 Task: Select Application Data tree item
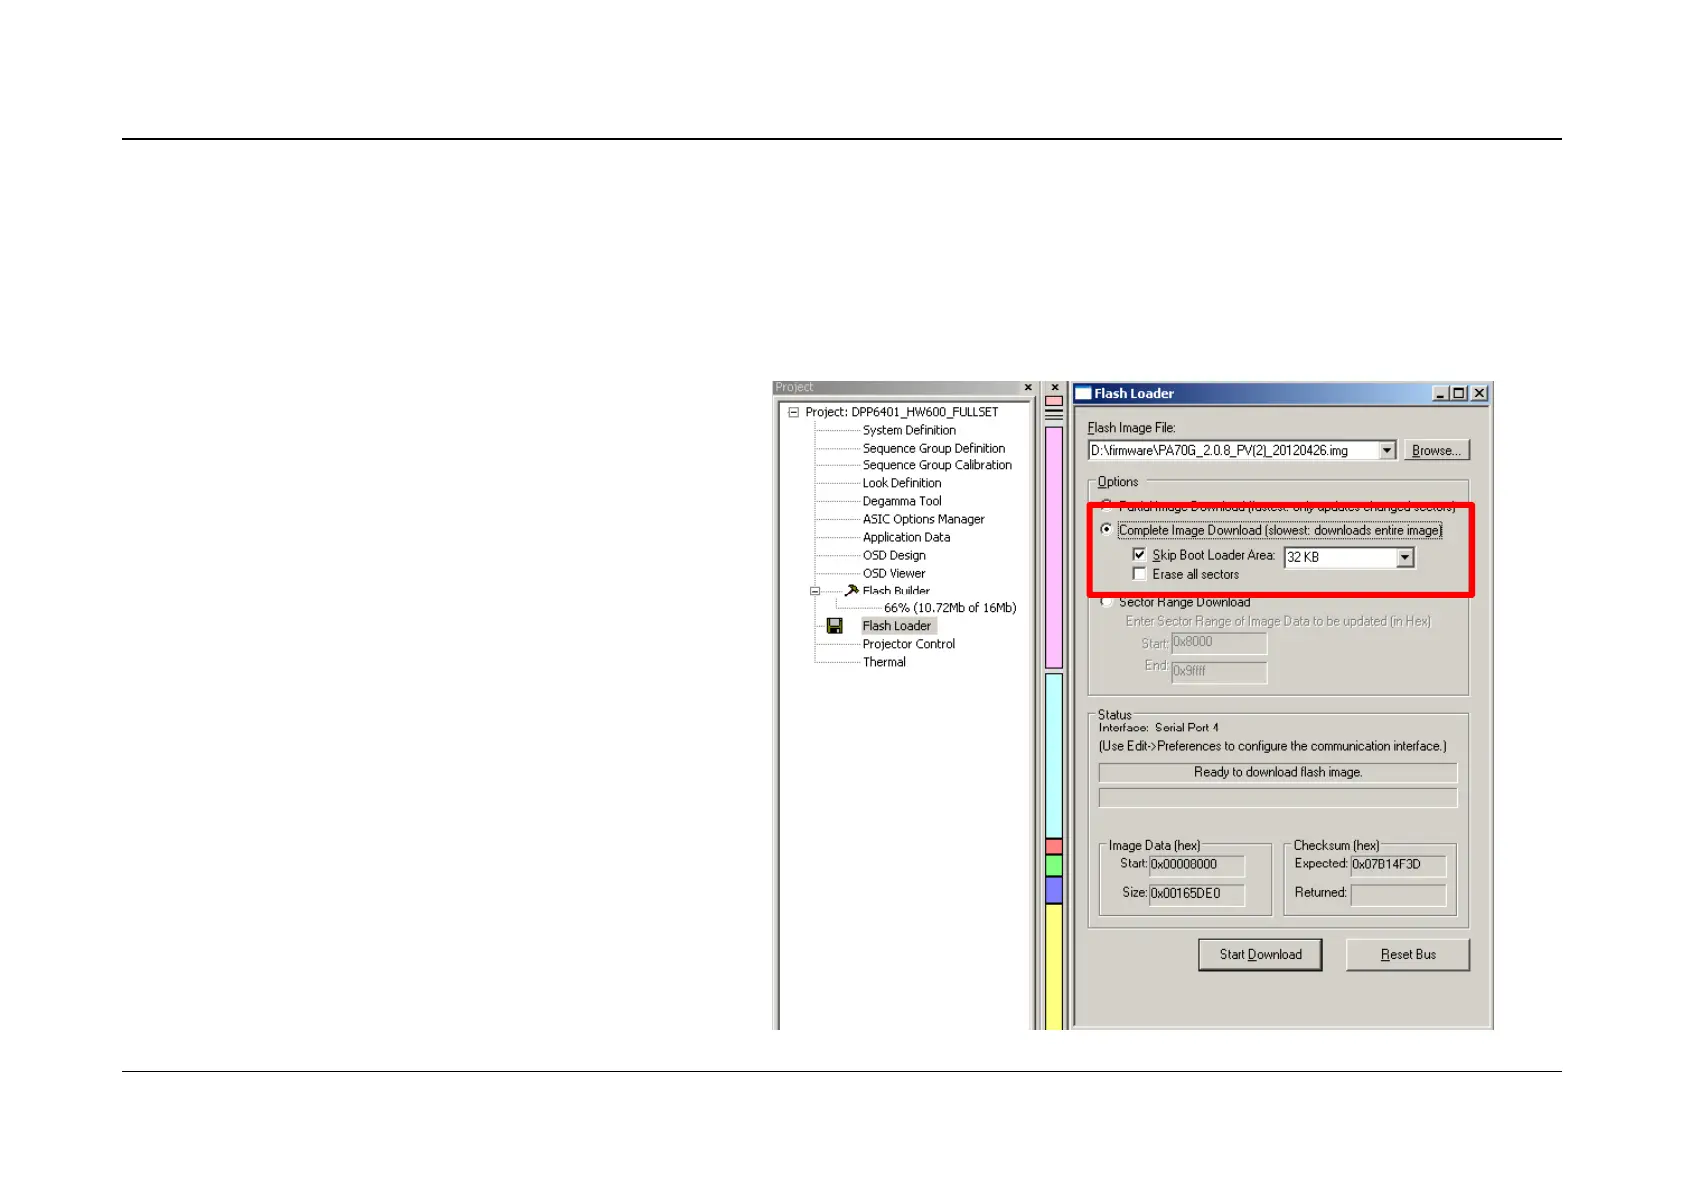[x=906, y=537]
